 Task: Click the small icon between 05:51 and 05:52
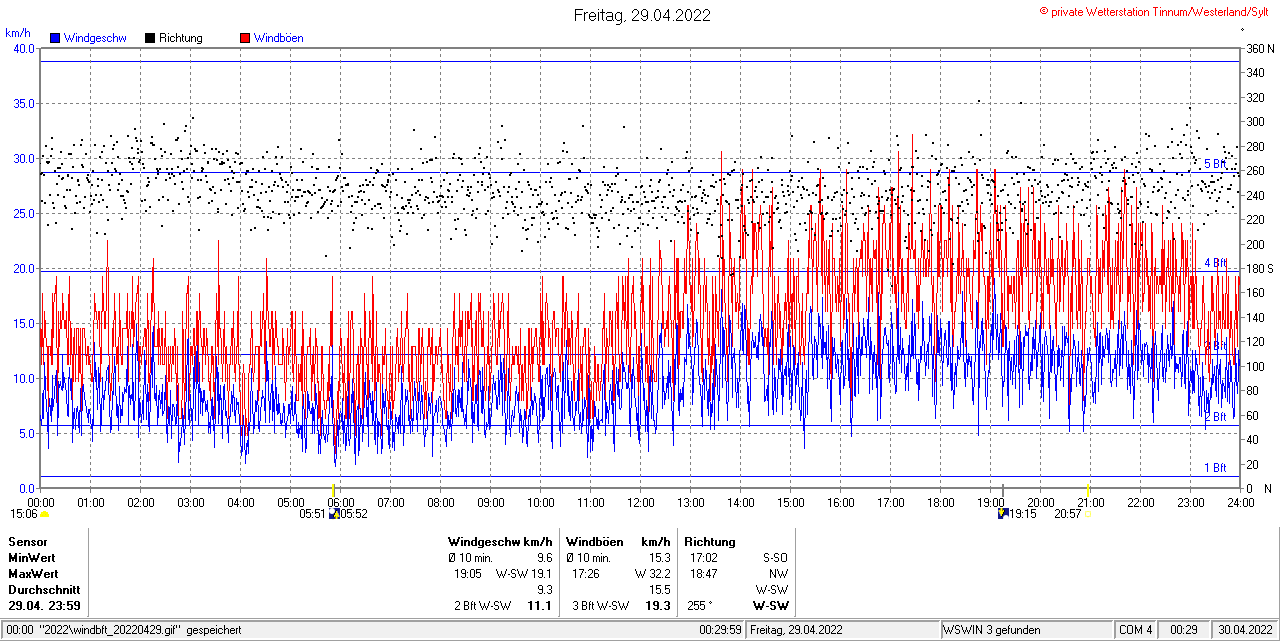click(334, 514)
